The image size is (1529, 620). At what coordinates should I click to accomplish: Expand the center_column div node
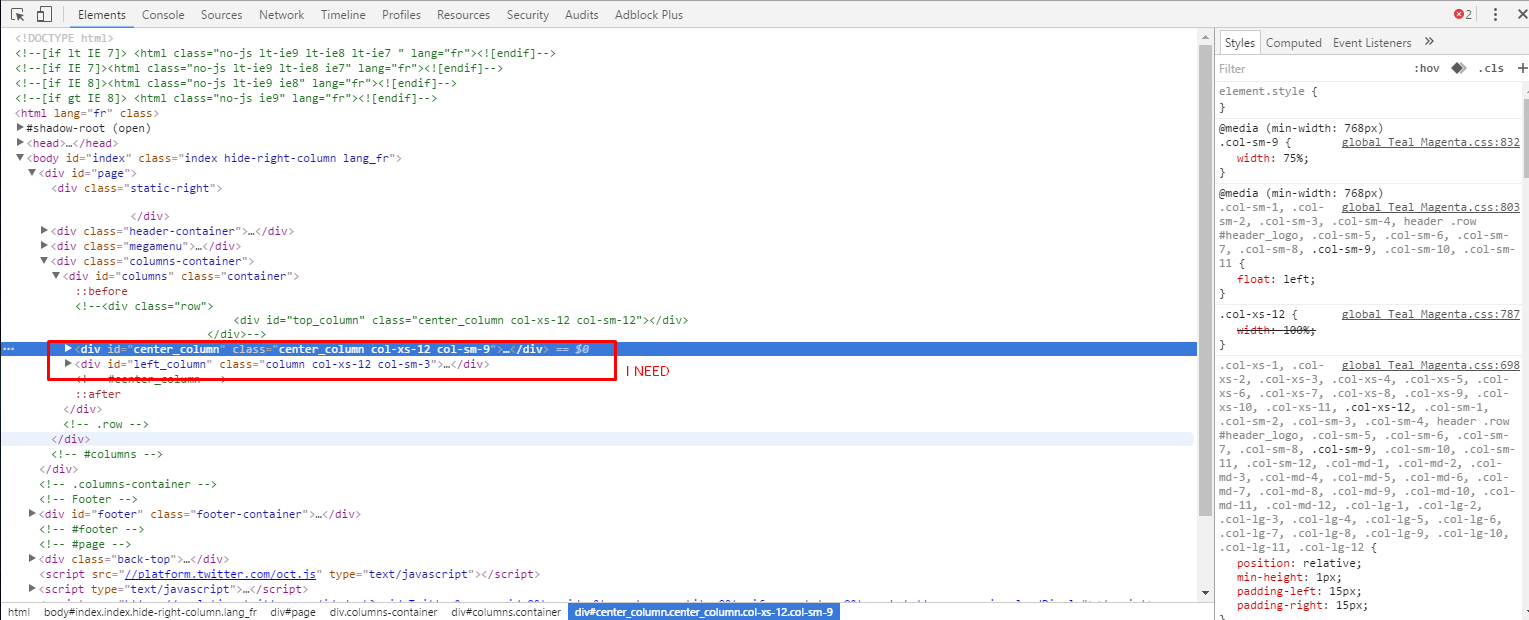coord(69,349)
